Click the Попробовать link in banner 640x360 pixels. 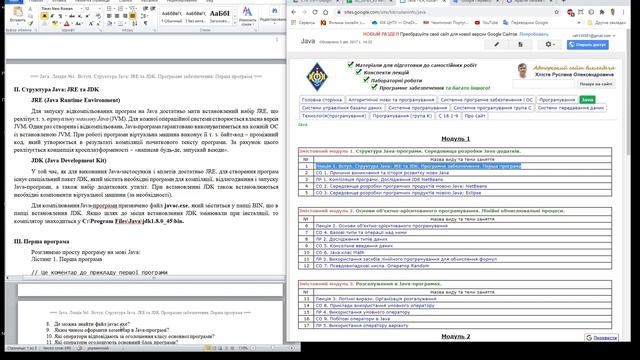click(533, 34)
